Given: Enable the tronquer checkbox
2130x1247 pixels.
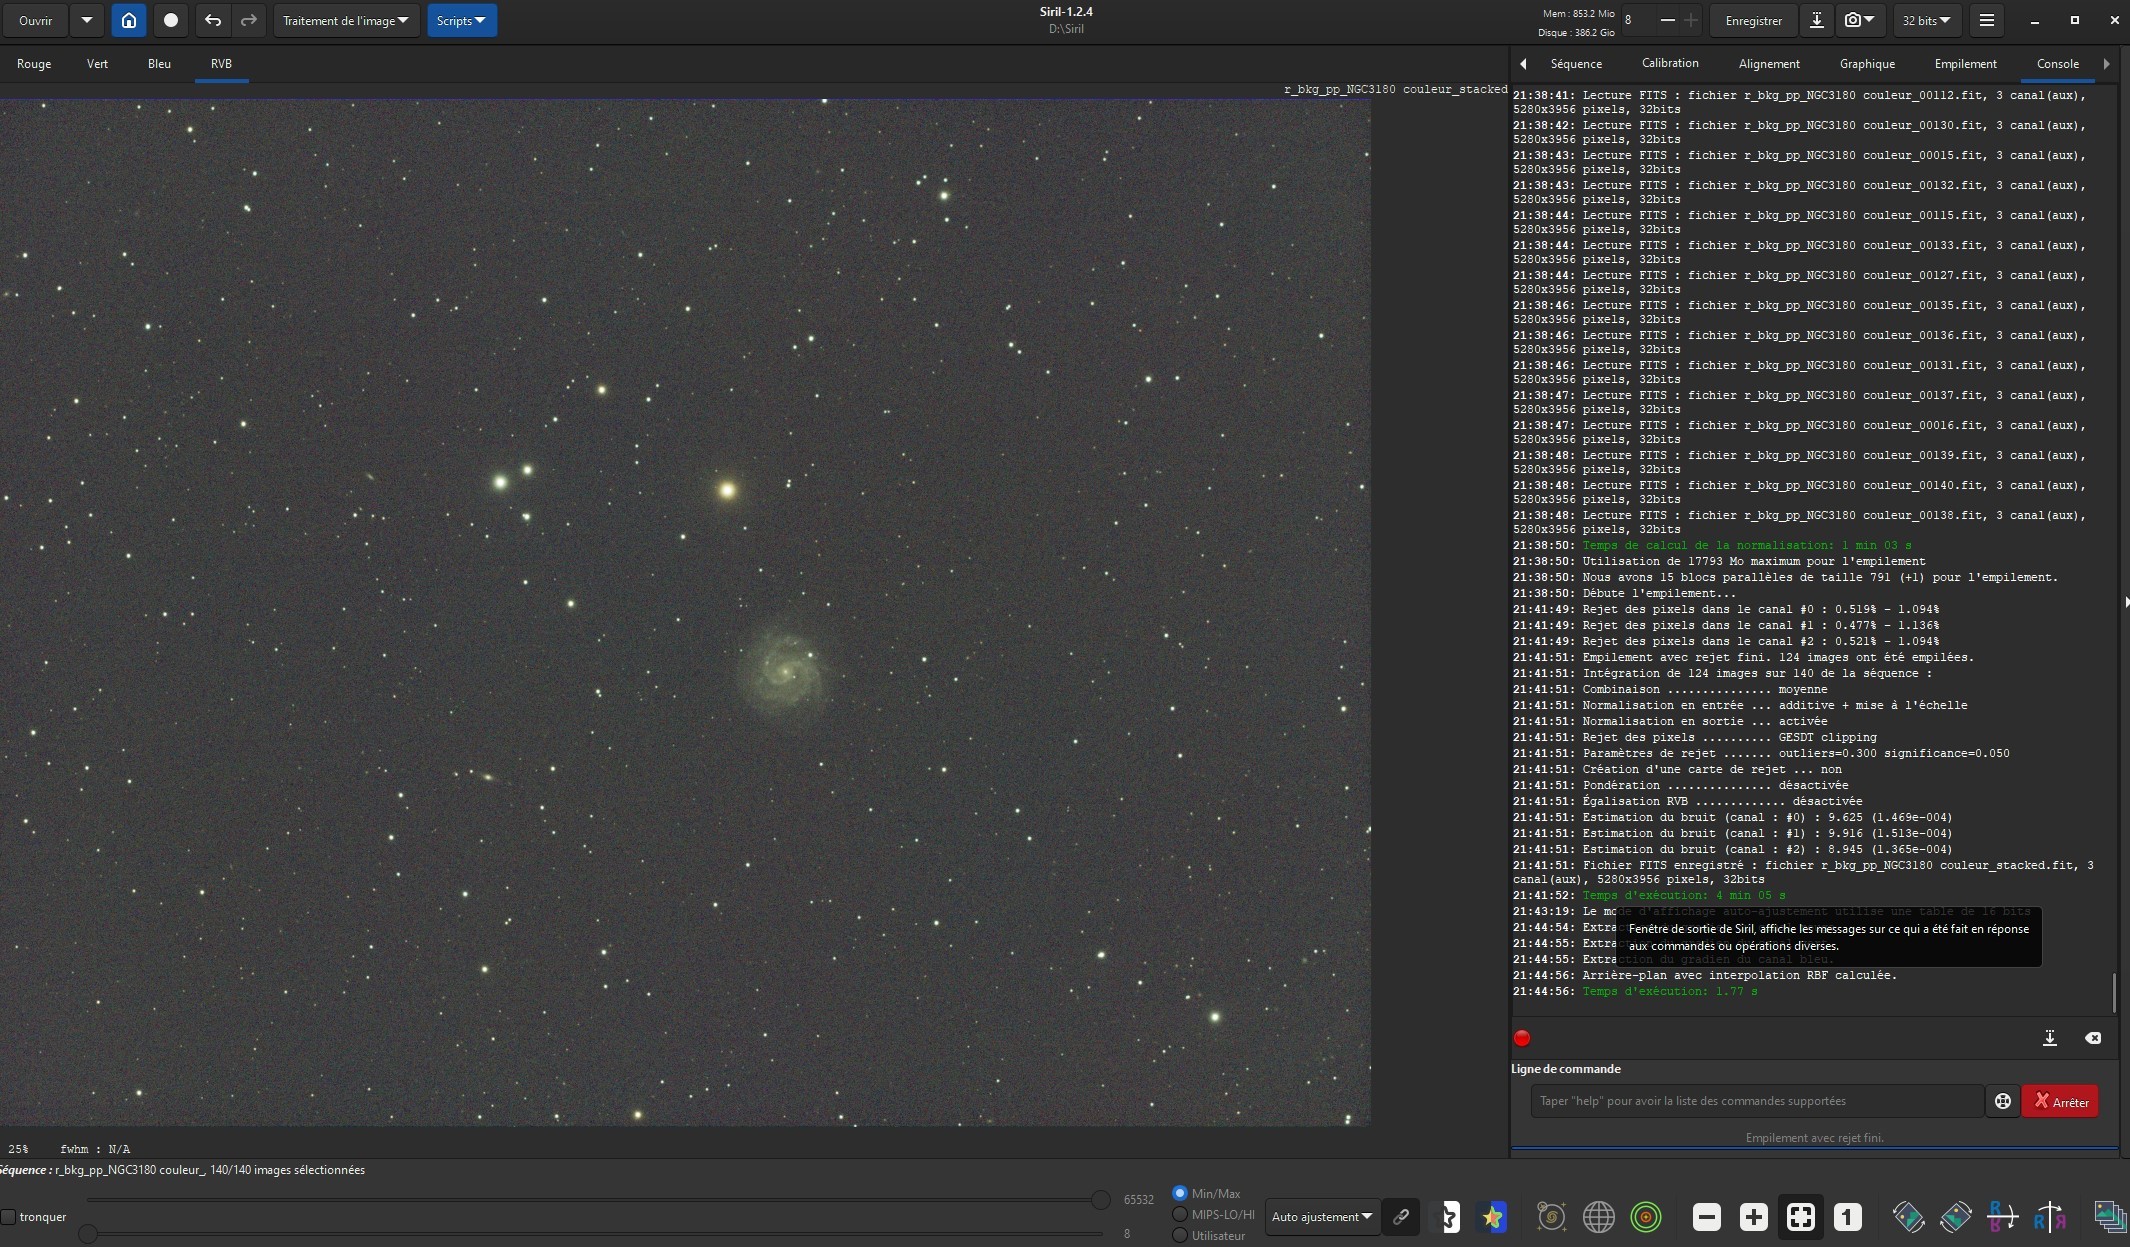Looking at the screenshot, I should click(x=8, y=1217).
